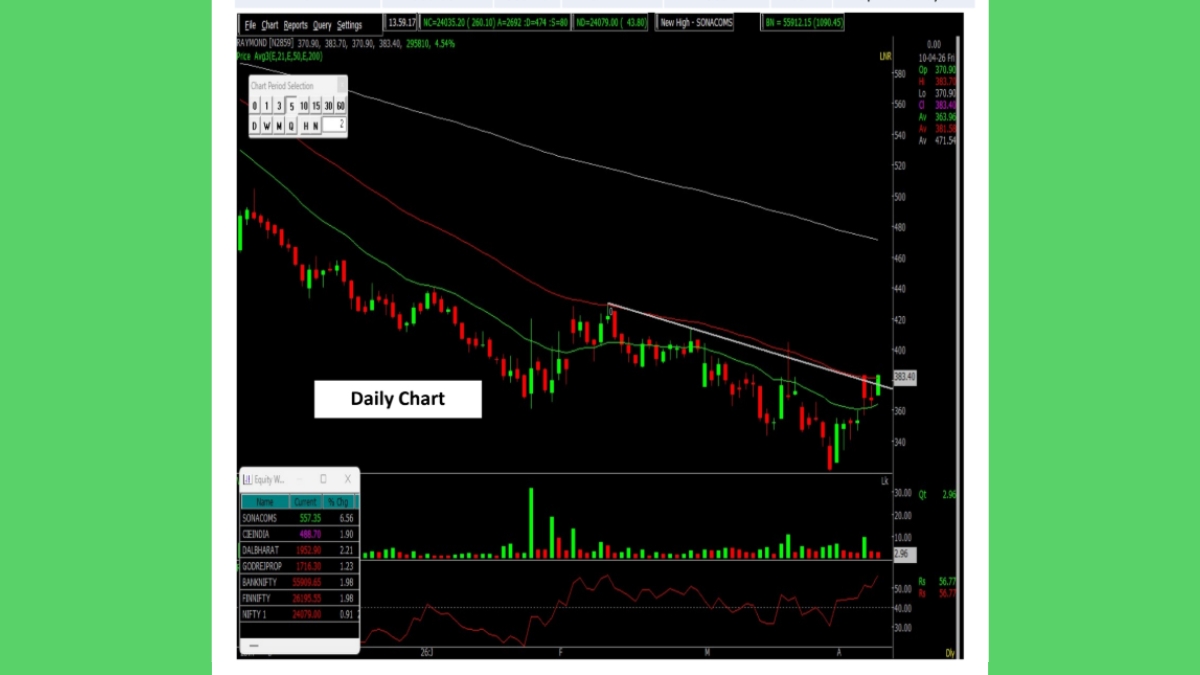Image resolution: width=1200 pixels, height=675 pixels.
Task: Sort watchlist by Name column header
Action: coord(265,502)
